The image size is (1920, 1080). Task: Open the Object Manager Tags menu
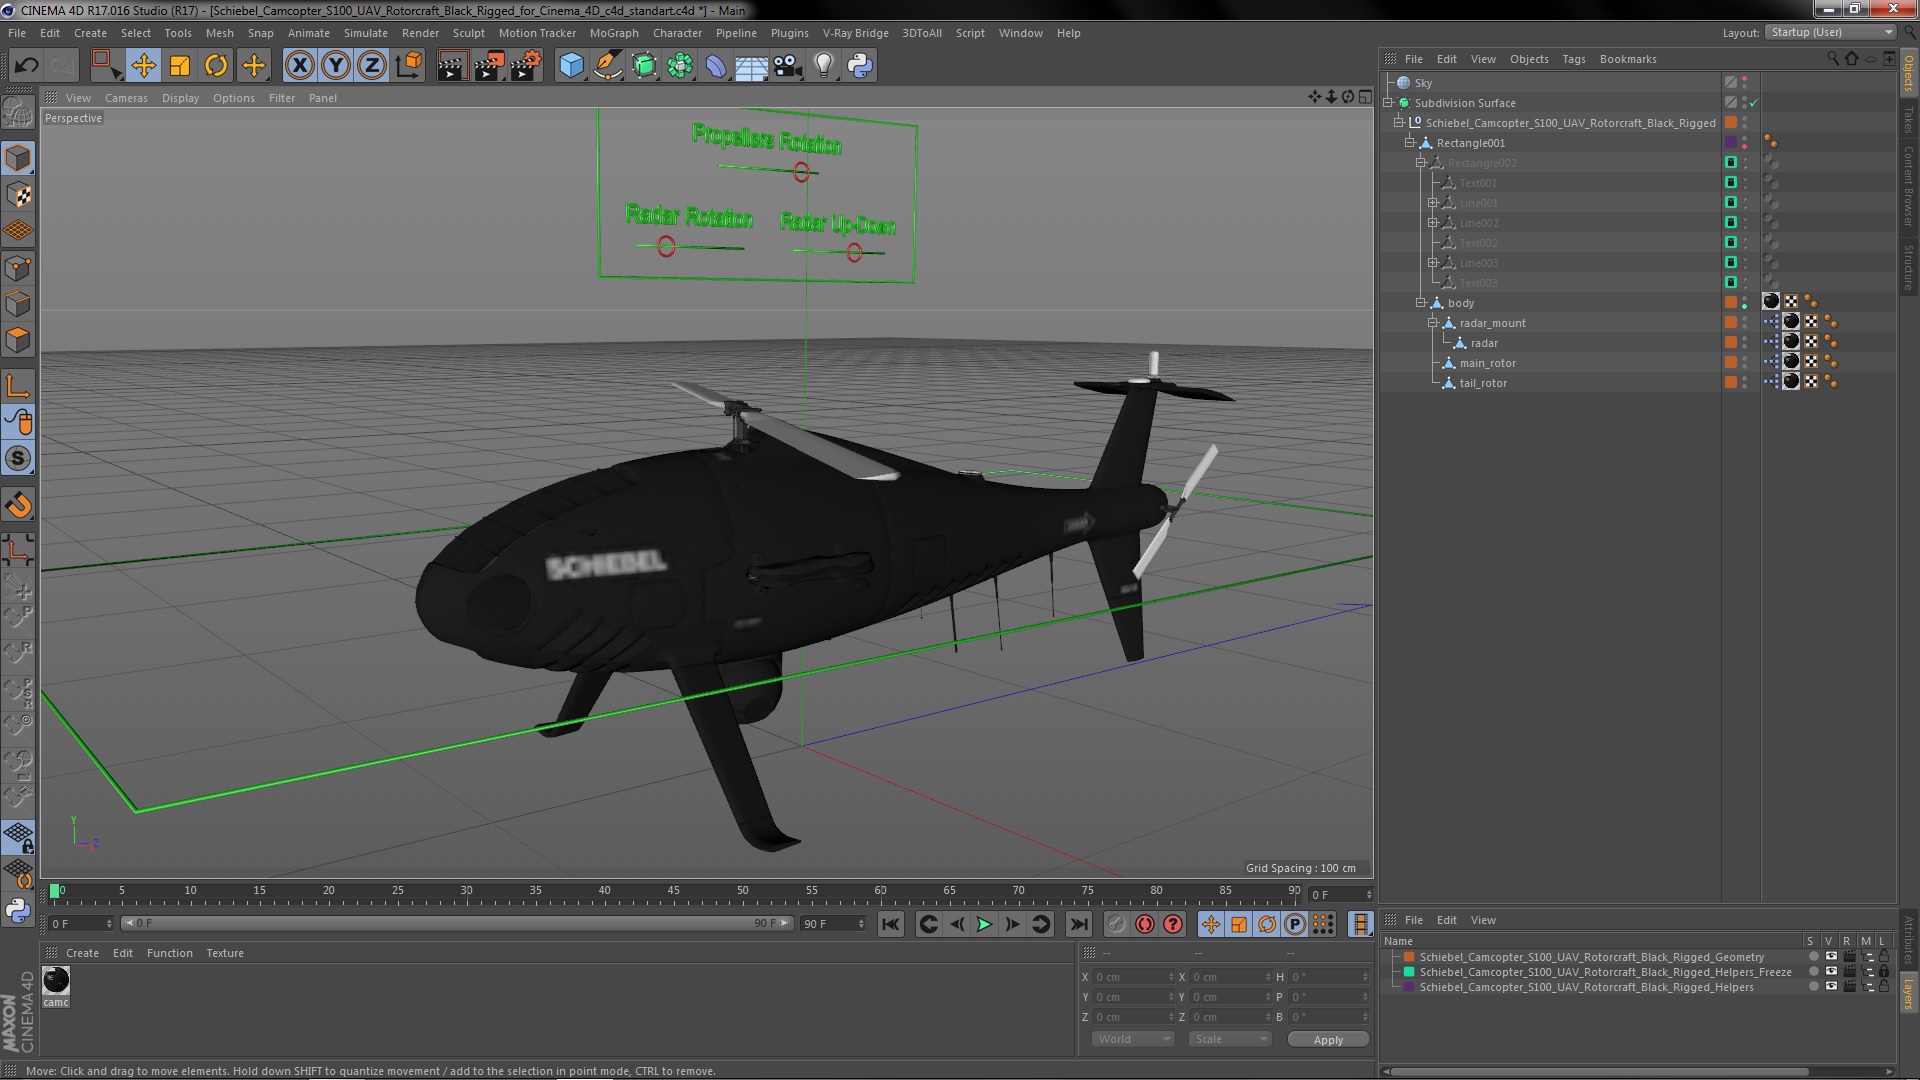[x=1573, y=59]
